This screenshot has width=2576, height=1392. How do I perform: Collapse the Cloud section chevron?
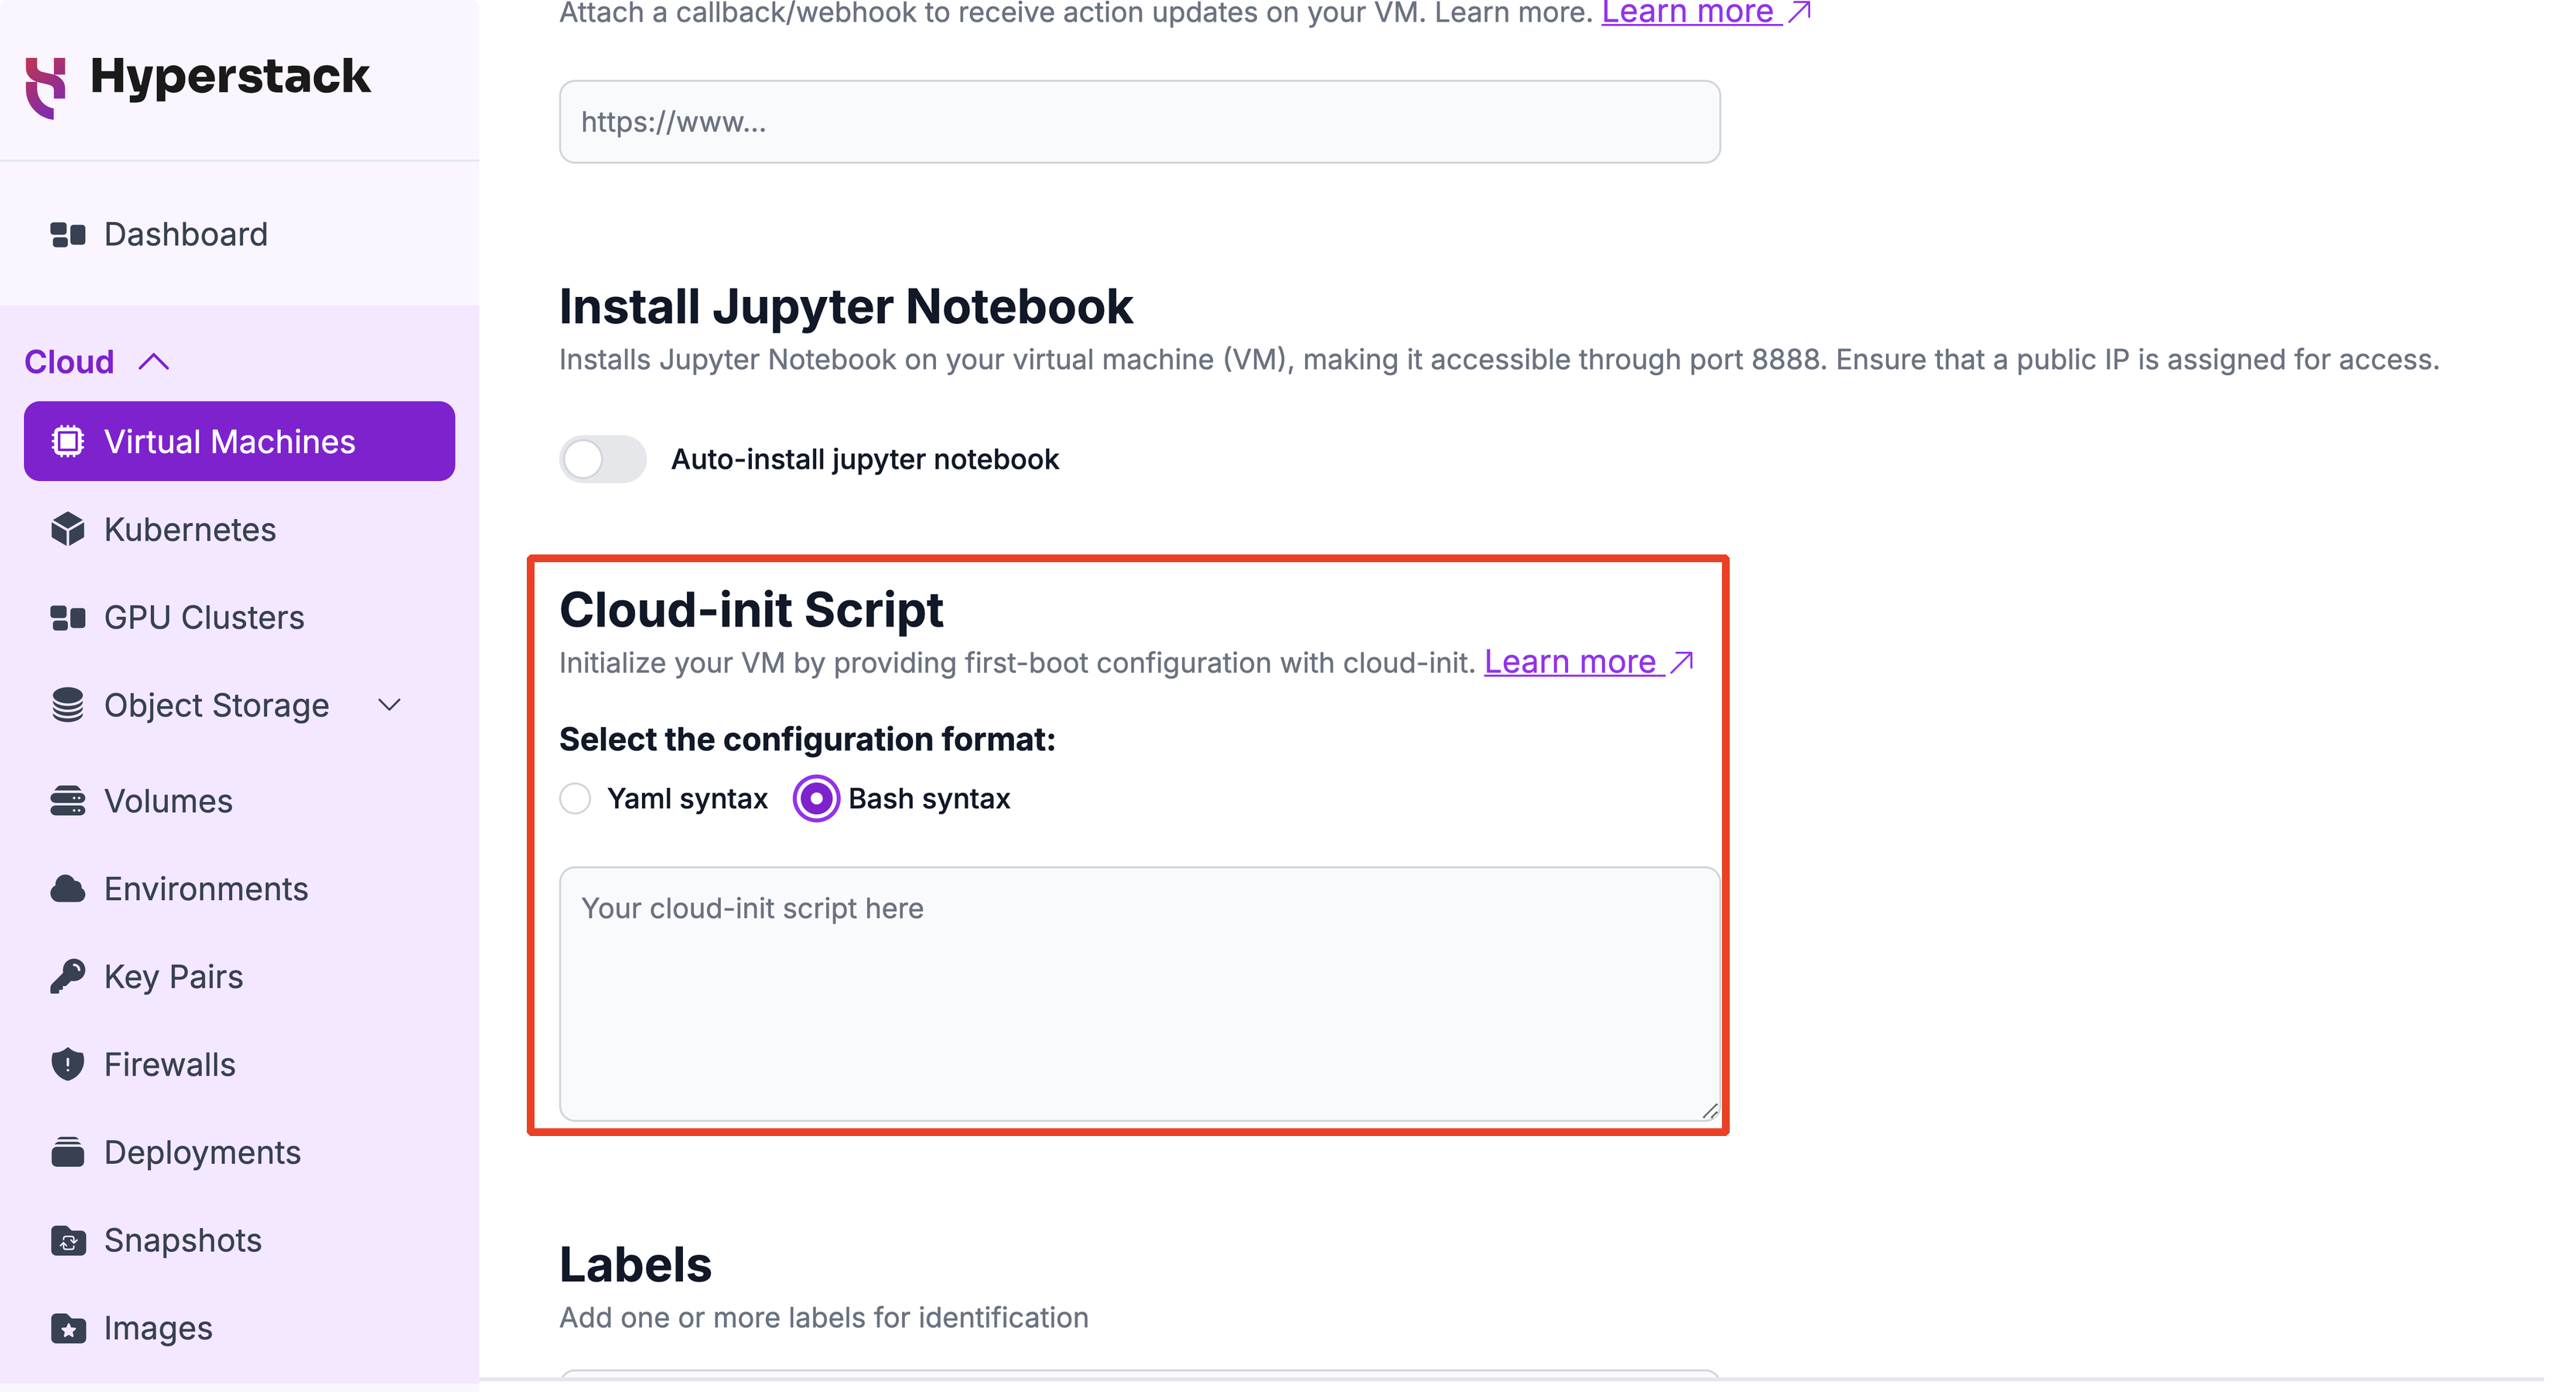click(154, 362)
